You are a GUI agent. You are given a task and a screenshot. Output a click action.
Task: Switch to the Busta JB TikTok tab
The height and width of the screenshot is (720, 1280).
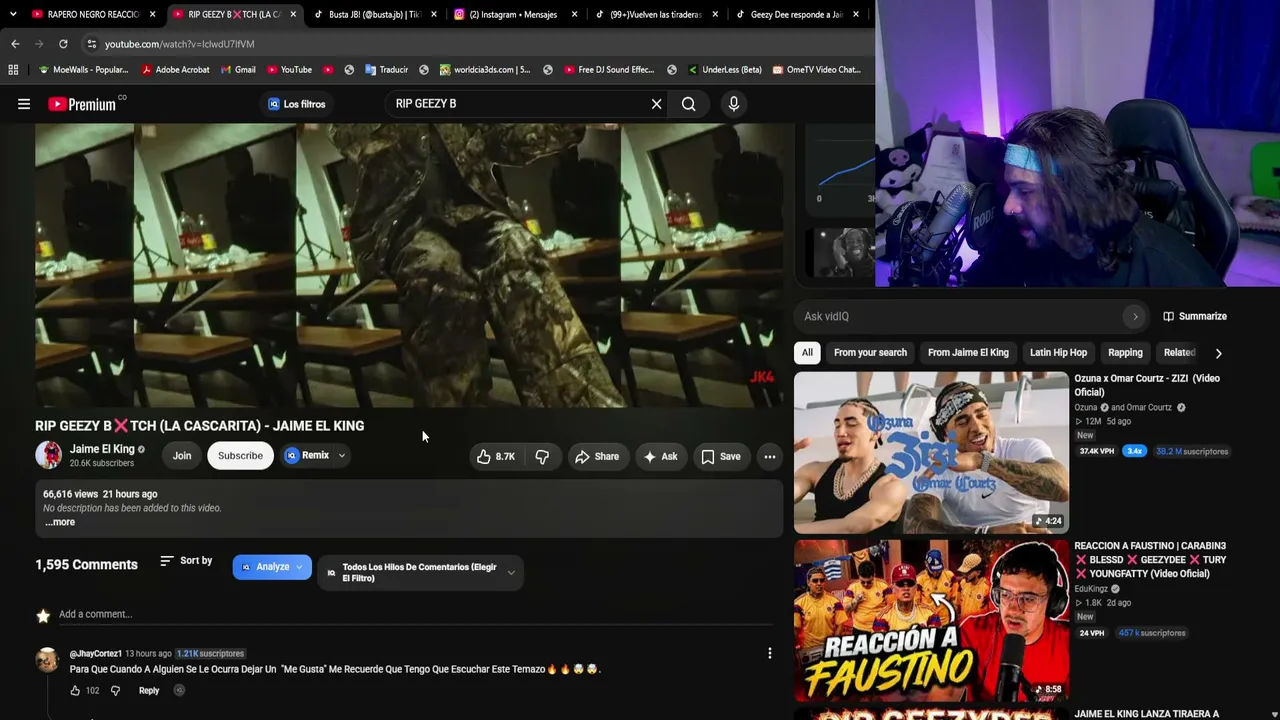pos(374,15)
